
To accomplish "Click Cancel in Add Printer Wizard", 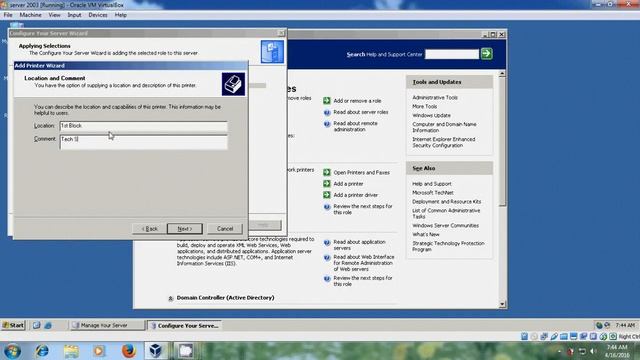I will (x=225, y=229).
